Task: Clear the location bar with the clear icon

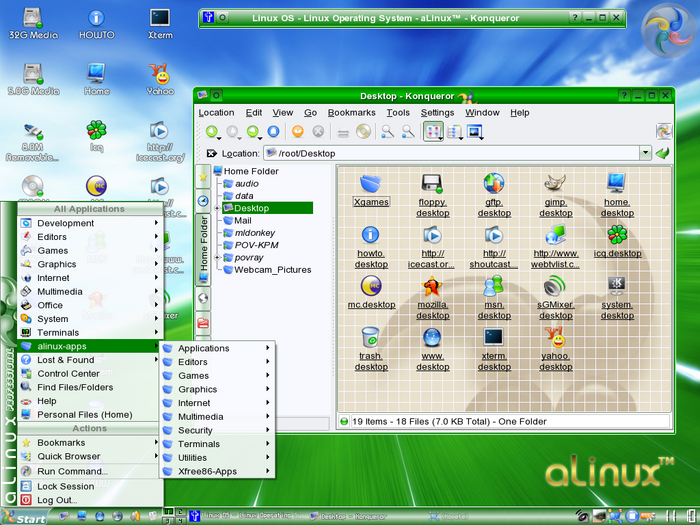Action: tap(211, 153)
